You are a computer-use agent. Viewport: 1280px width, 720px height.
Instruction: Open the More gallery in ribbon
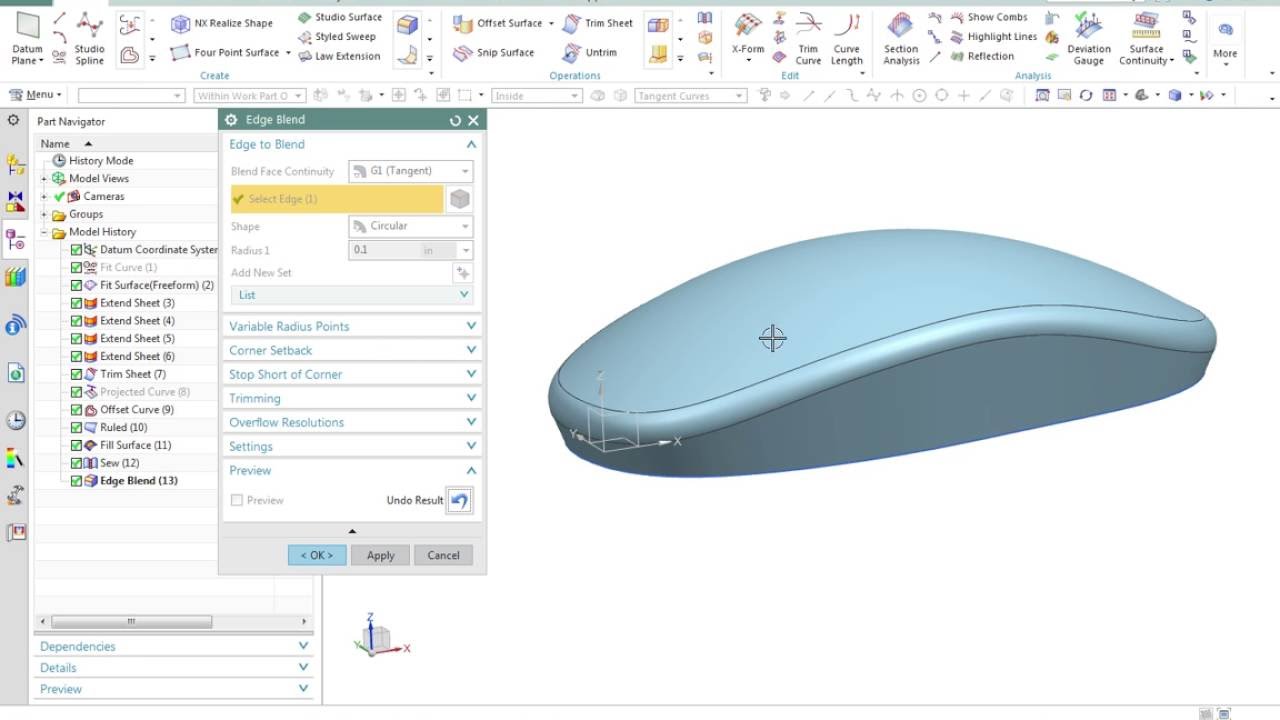(1225, 40)
